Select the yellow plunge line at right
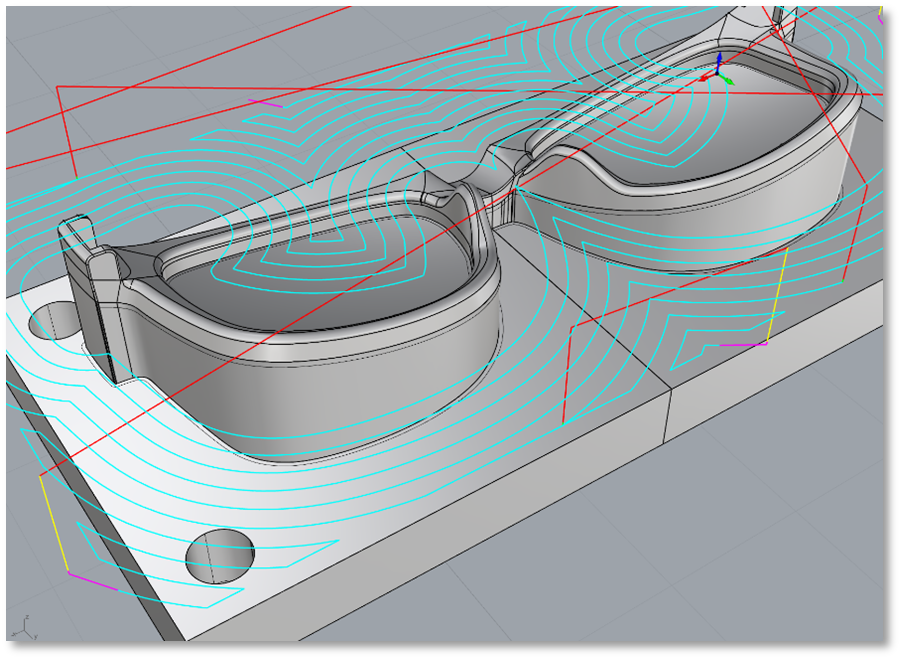Viewport: 902px width, 660px height. 777,296
